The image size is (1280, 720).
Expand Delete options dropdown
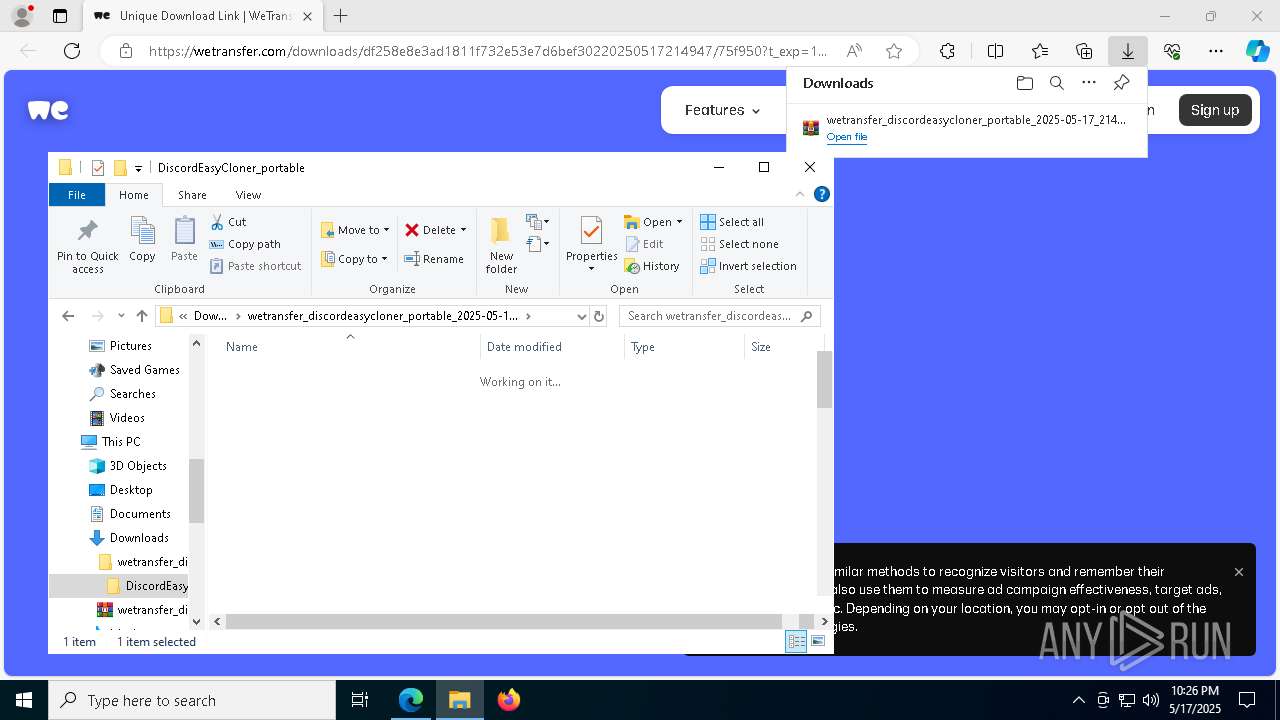(x=463, y=230)
